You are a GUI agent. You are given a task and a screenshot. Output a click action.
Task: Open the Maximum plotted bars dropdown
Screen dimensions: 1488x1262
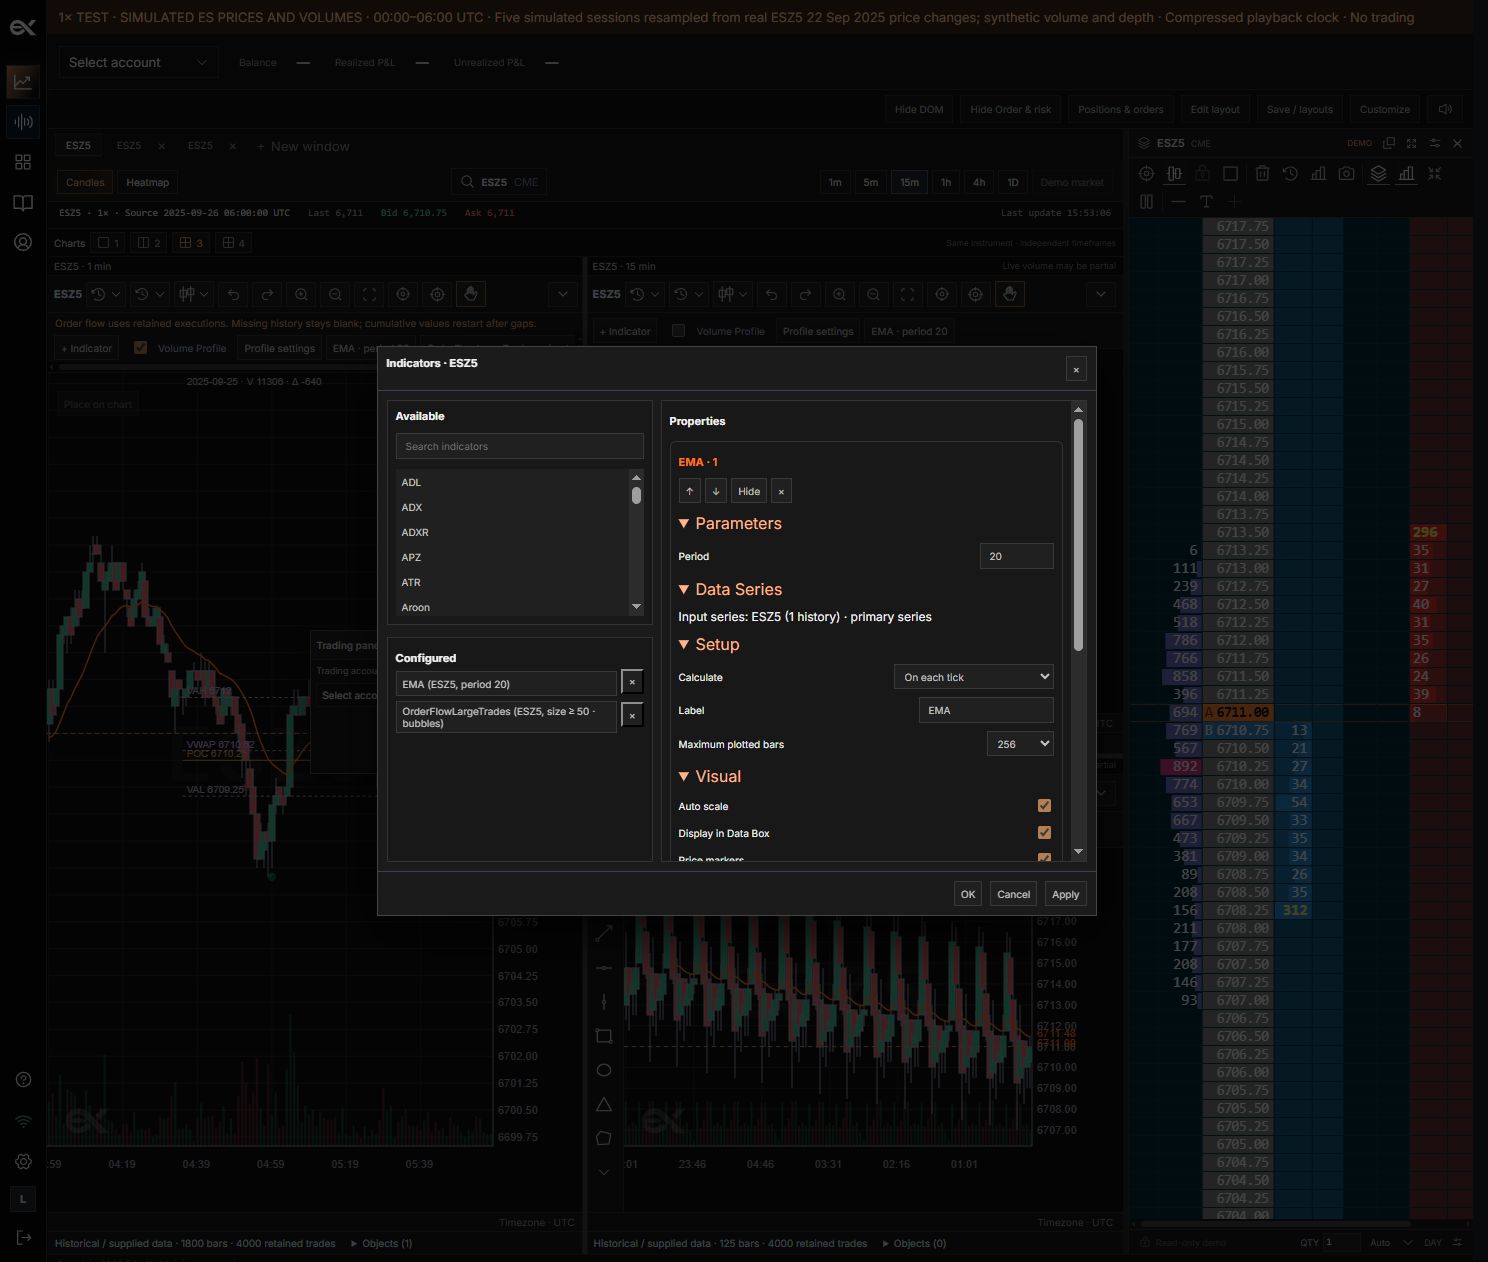1020,744
